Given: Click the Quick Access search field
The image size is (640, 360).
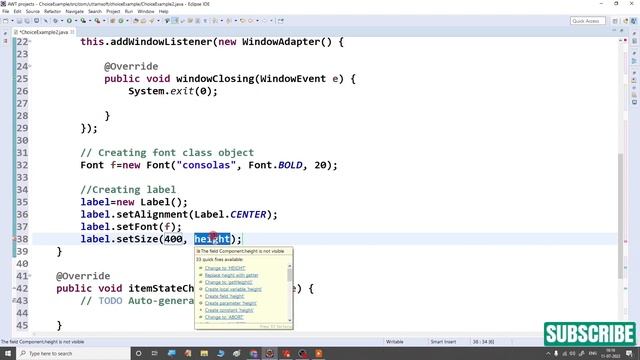Looking at the screenshot, I should pos(587,21).
